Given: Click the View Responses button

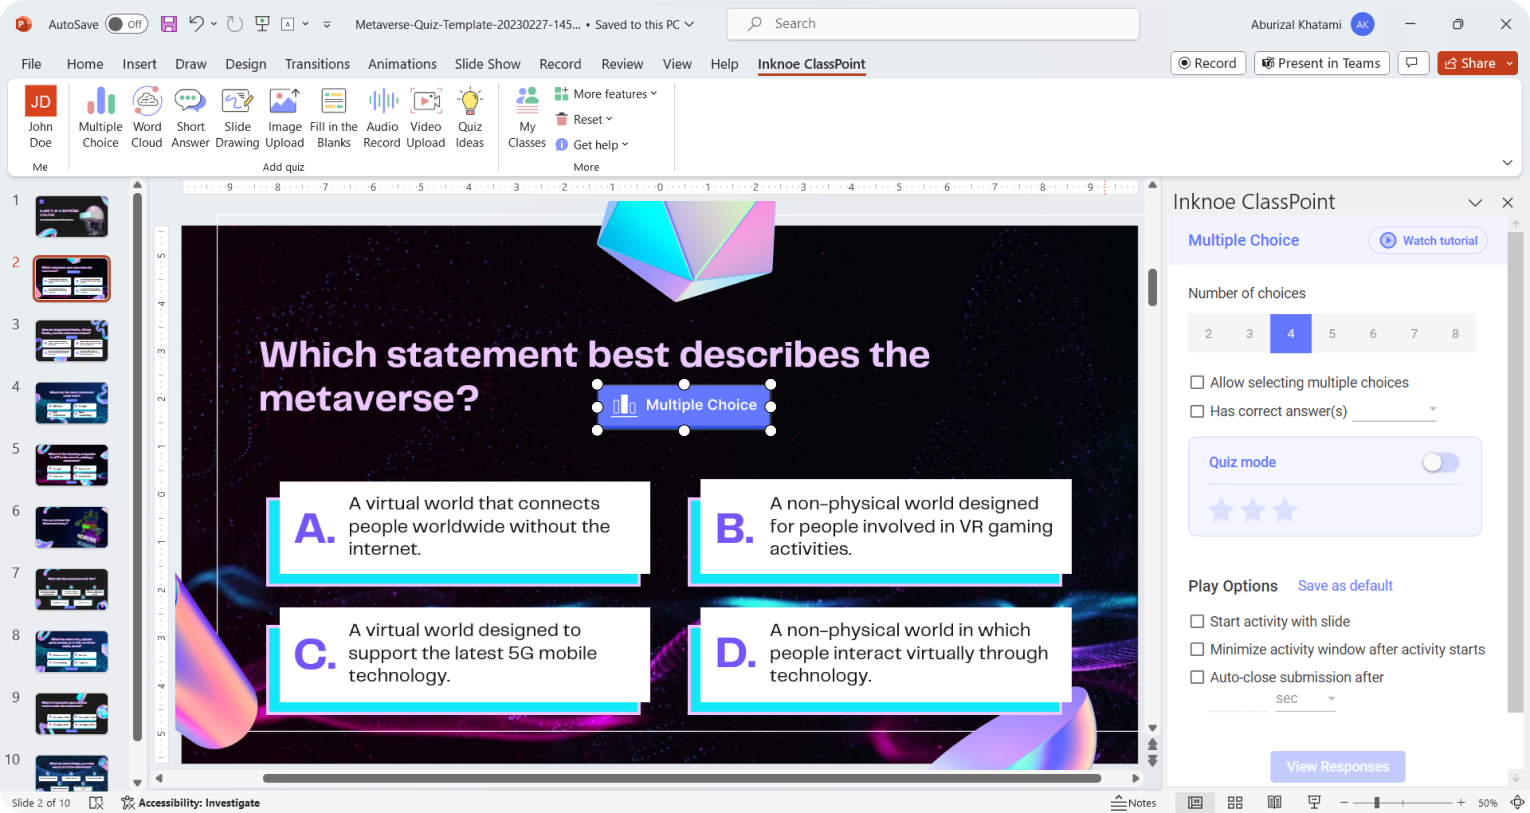Looking at the screenshot, I should pyautogui.click(x=1337, y=766).
